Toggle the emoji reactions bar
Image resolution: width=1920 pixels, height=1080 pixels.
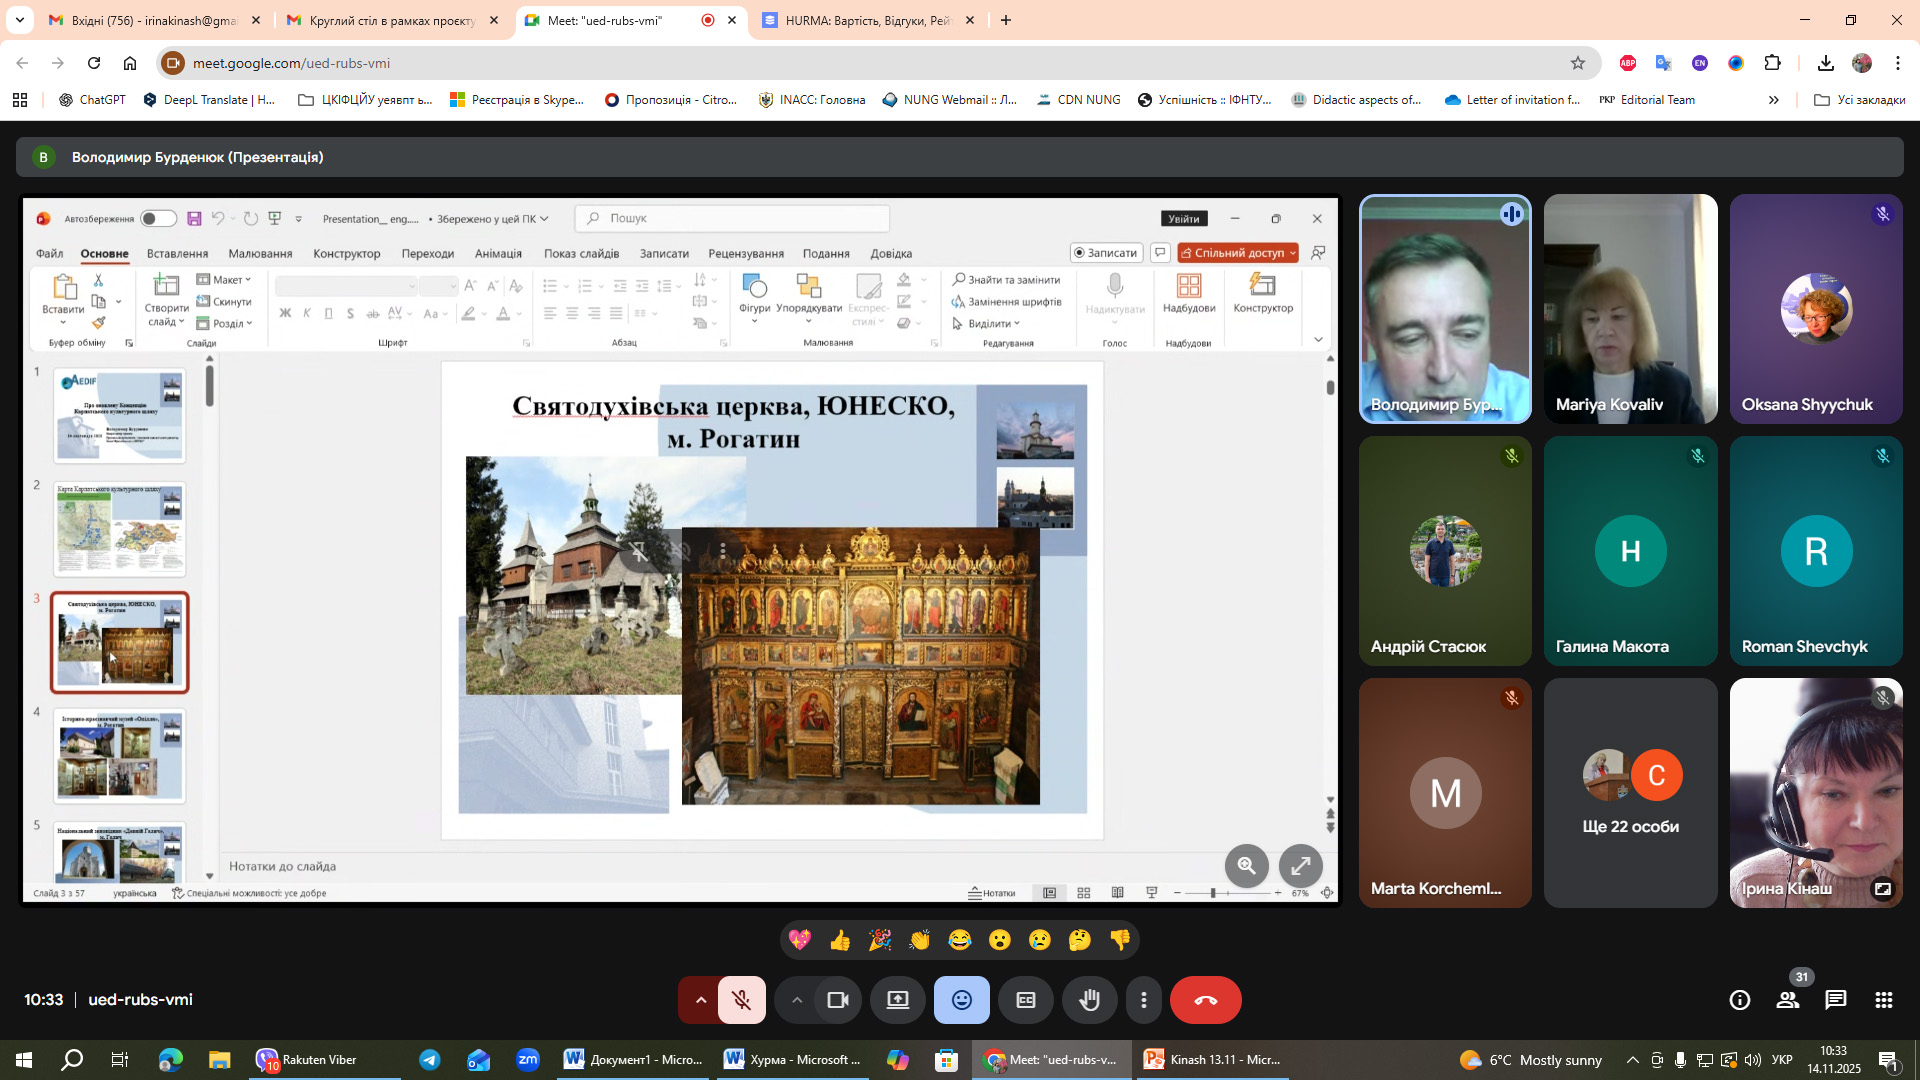[x=961, y=1000]
